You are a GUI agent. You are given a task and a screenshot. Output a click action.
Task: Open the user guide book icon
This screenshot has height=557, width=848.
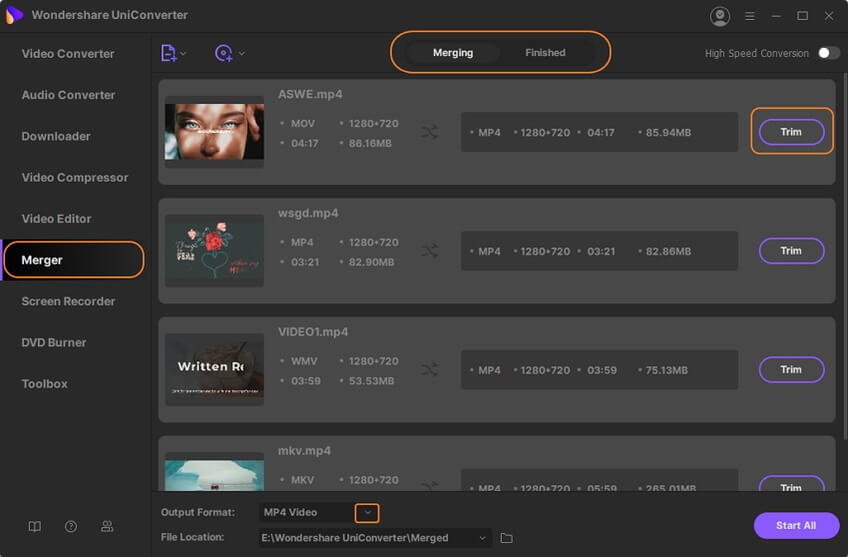click(x=35, y=526)
